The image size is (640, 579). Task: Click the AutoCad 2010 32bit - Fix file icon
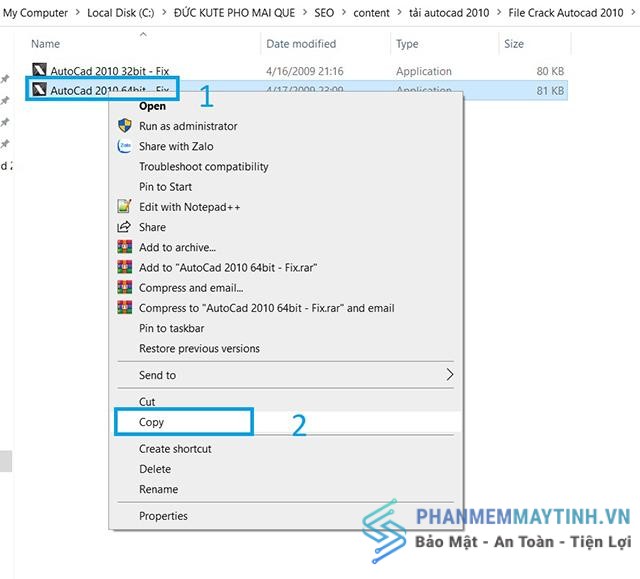tap(39, 70)
